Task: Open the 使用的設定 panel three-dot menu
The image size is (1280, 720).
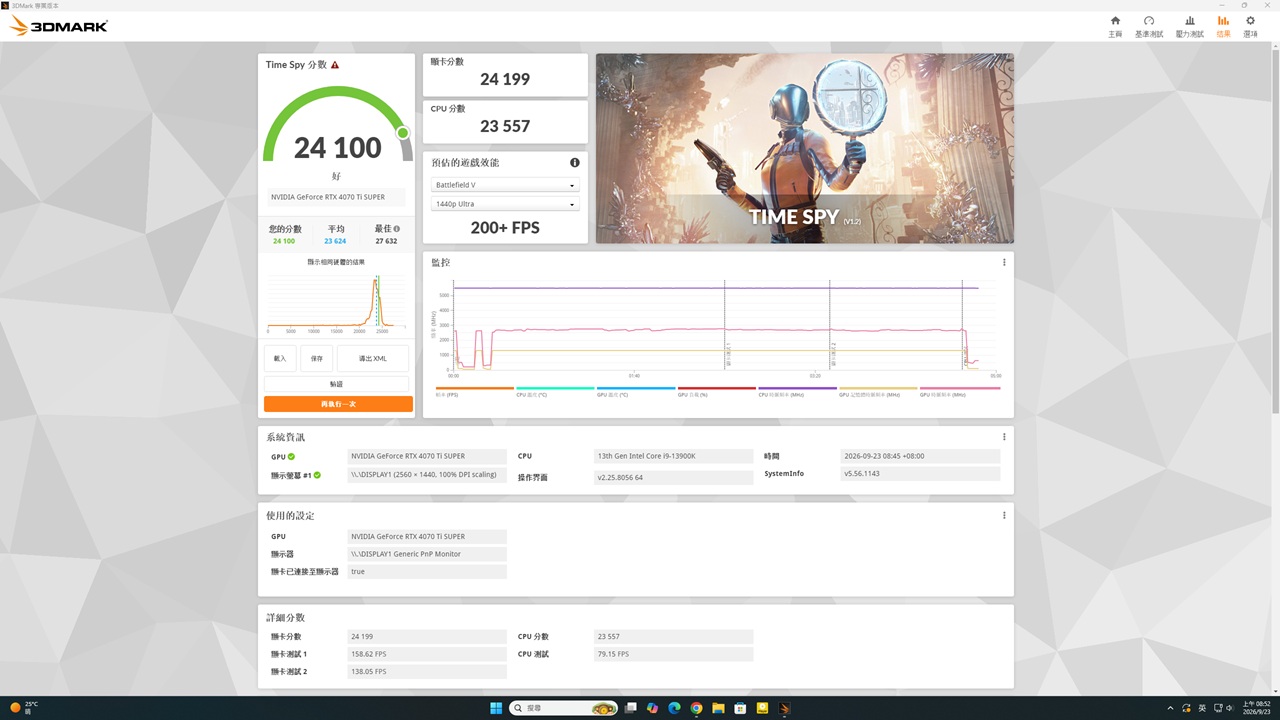Action: click(x=1004, y=515)
